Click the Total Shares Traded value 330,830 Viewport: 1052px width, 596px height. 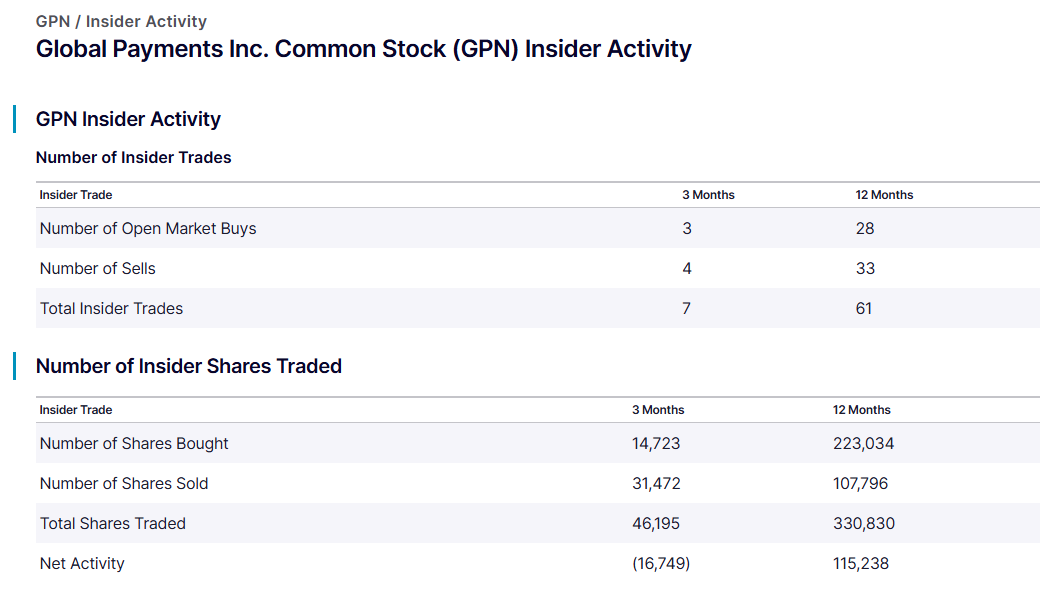pyautogui.click(x=864, y=523)
